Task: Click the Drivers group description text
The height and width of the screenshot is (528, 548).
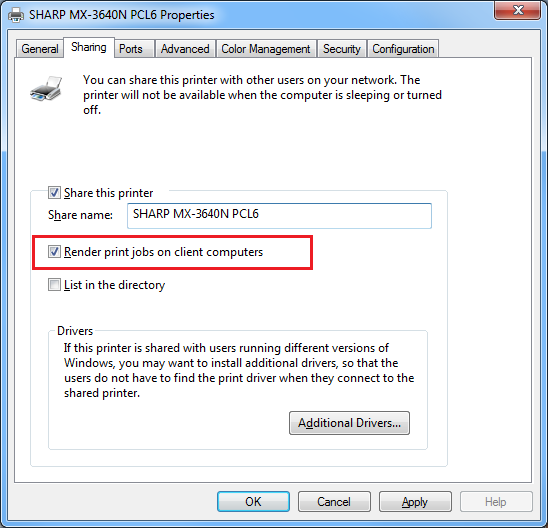Action: click(x=239, y=370)
